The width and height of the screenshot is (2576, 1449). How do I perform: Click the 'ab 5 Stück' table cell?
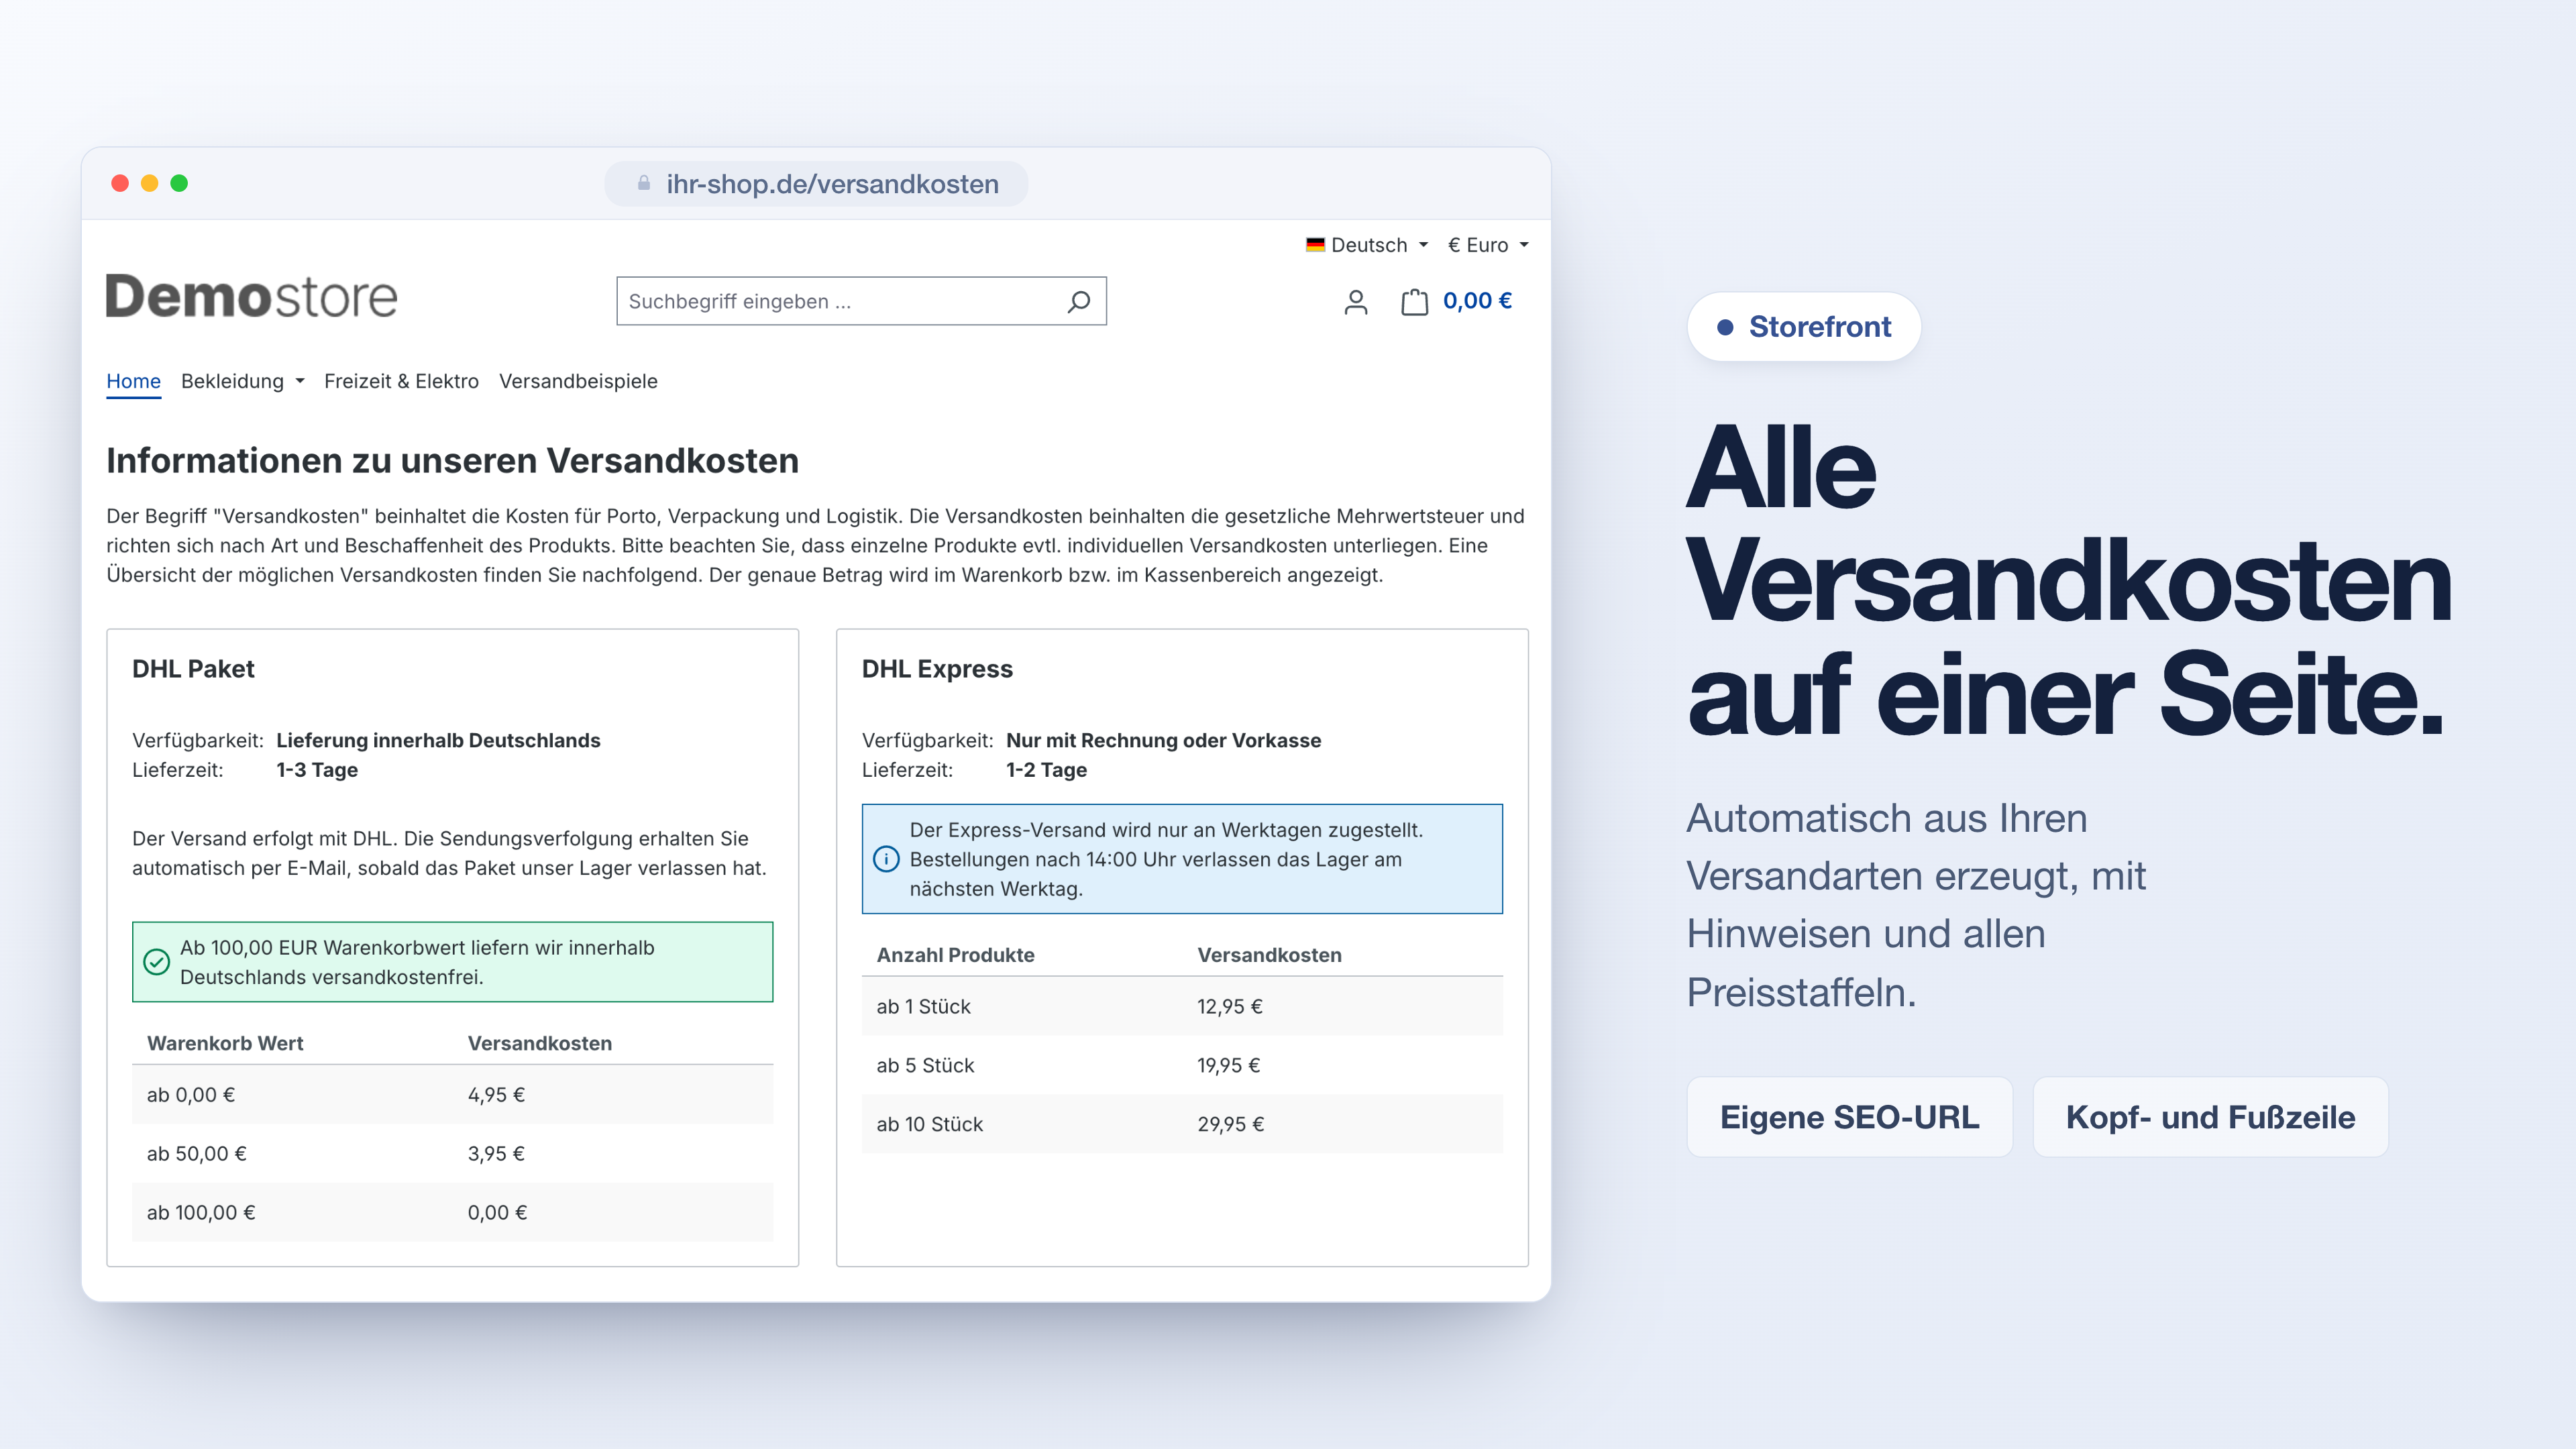point(925,1066)
